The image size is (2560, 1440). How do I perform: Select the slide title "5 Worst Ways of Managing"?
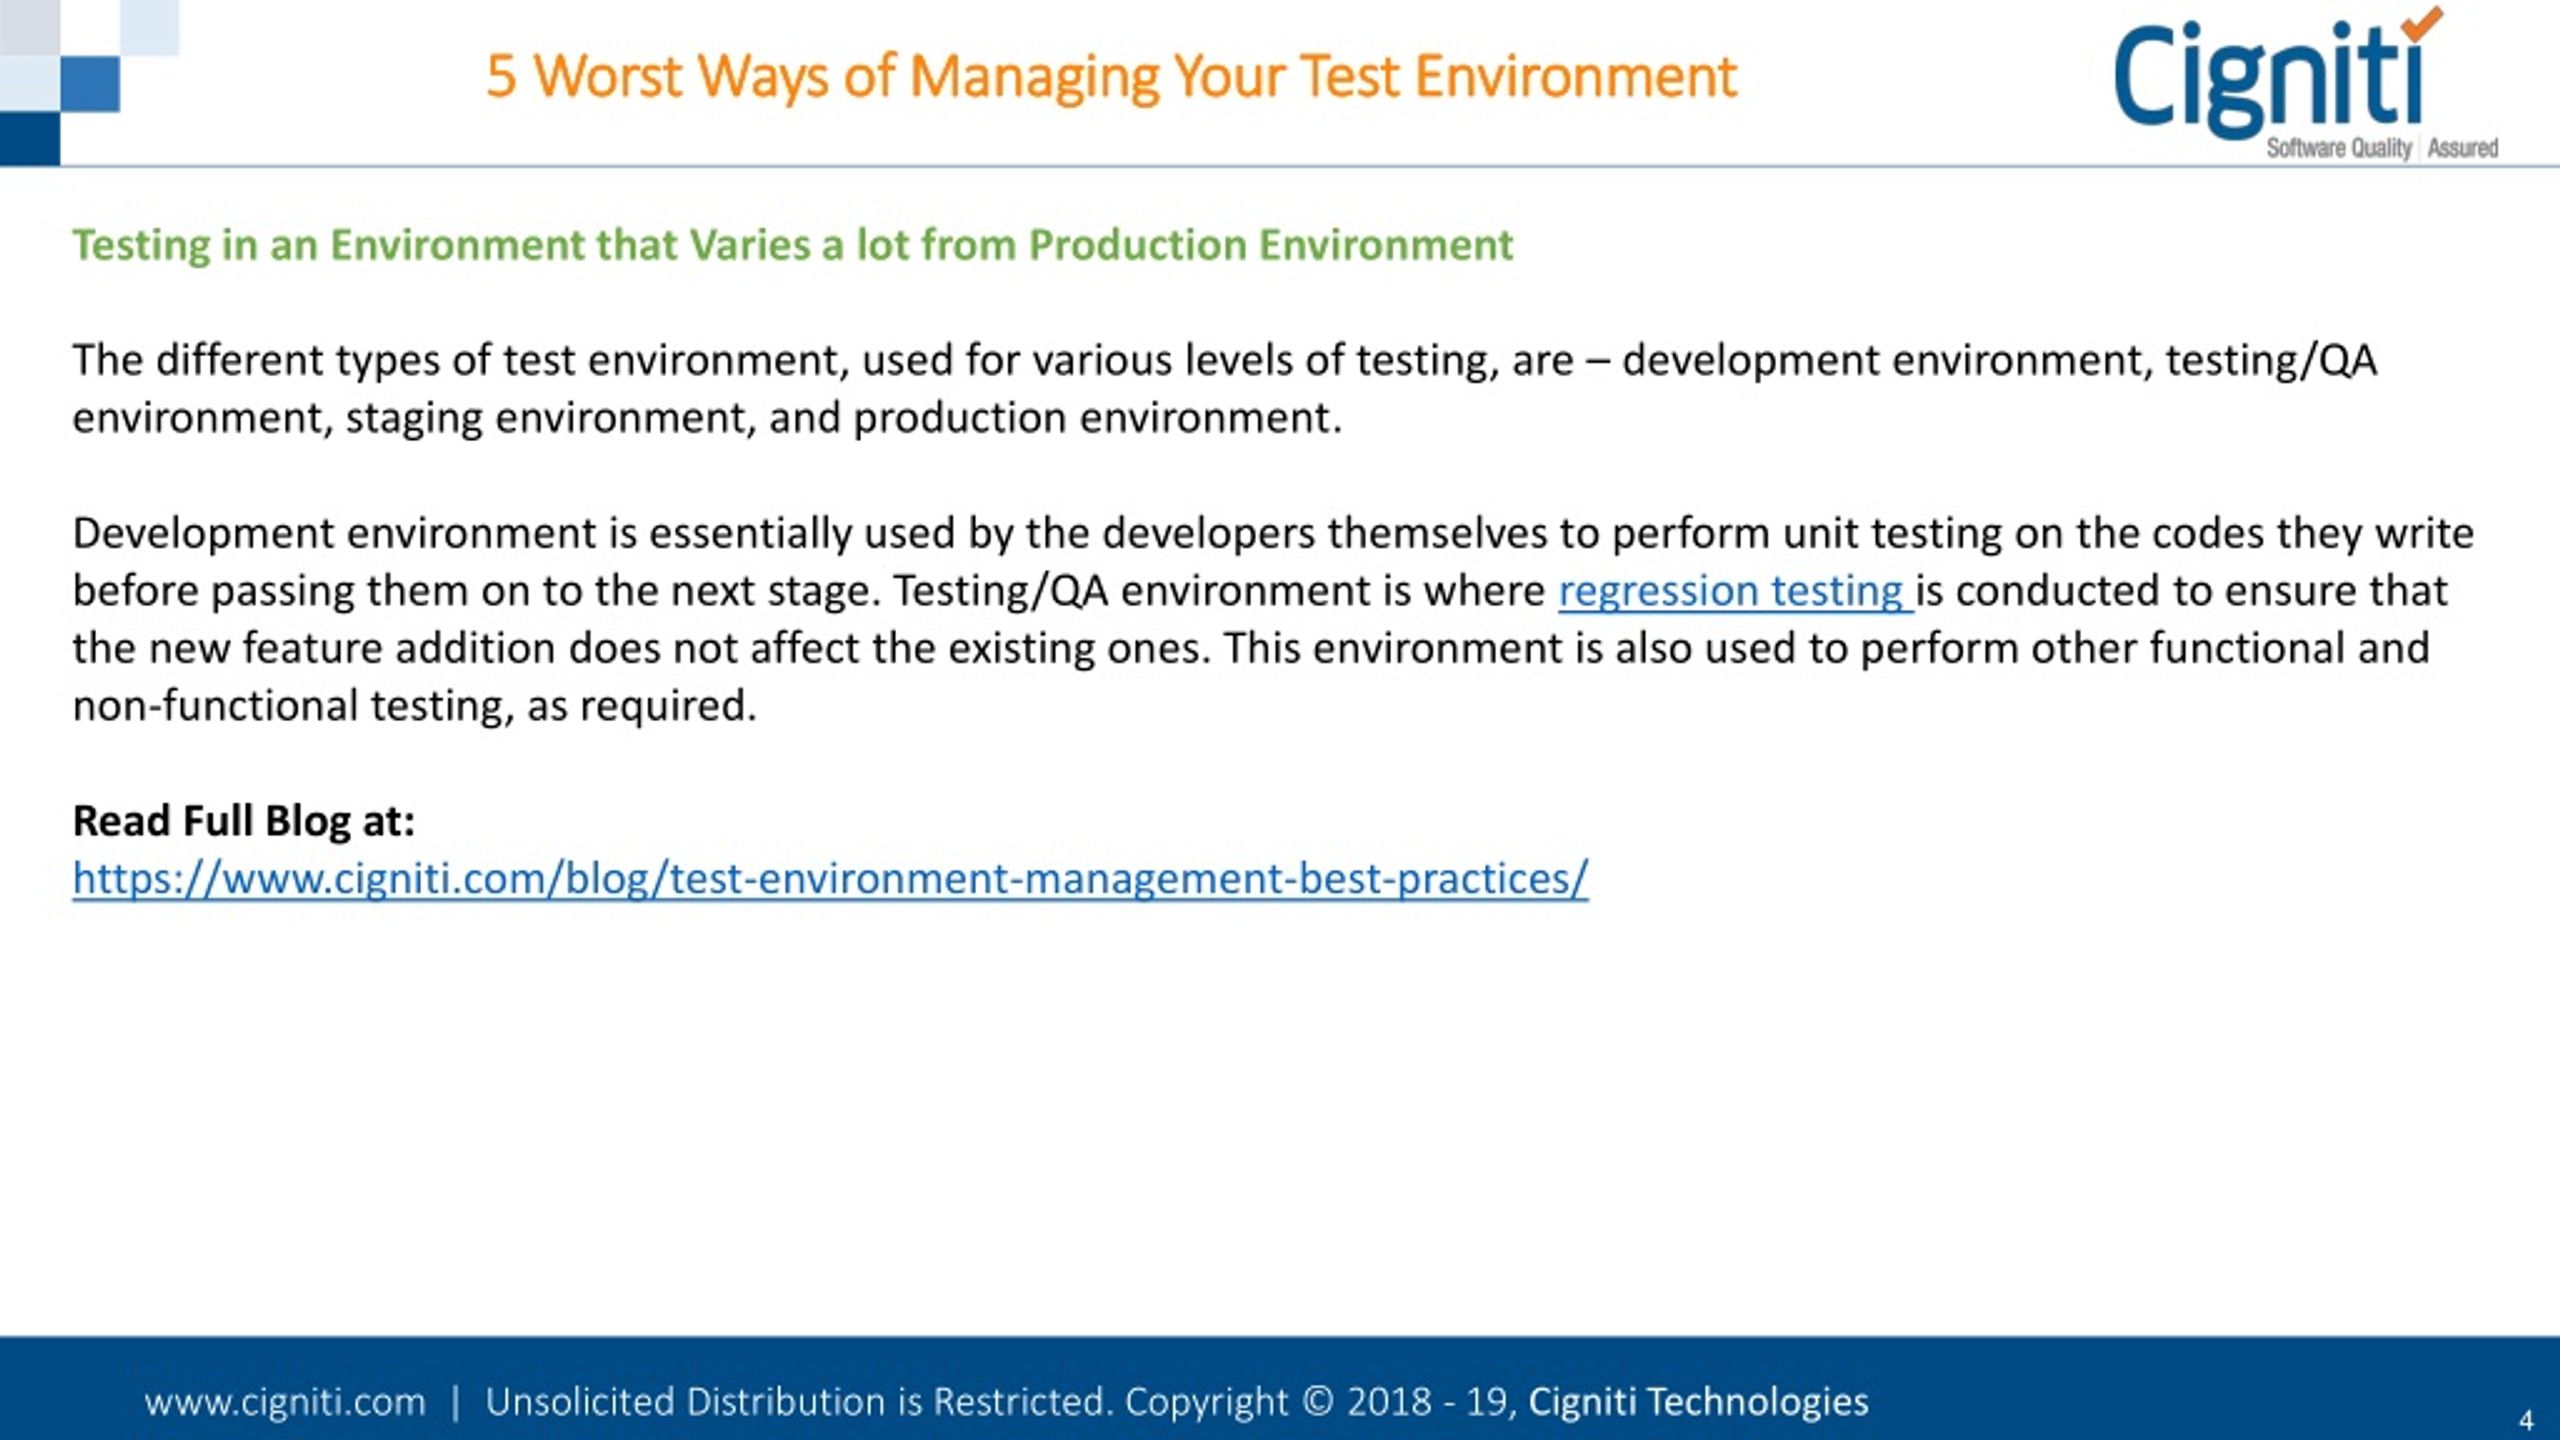point(822,77)
